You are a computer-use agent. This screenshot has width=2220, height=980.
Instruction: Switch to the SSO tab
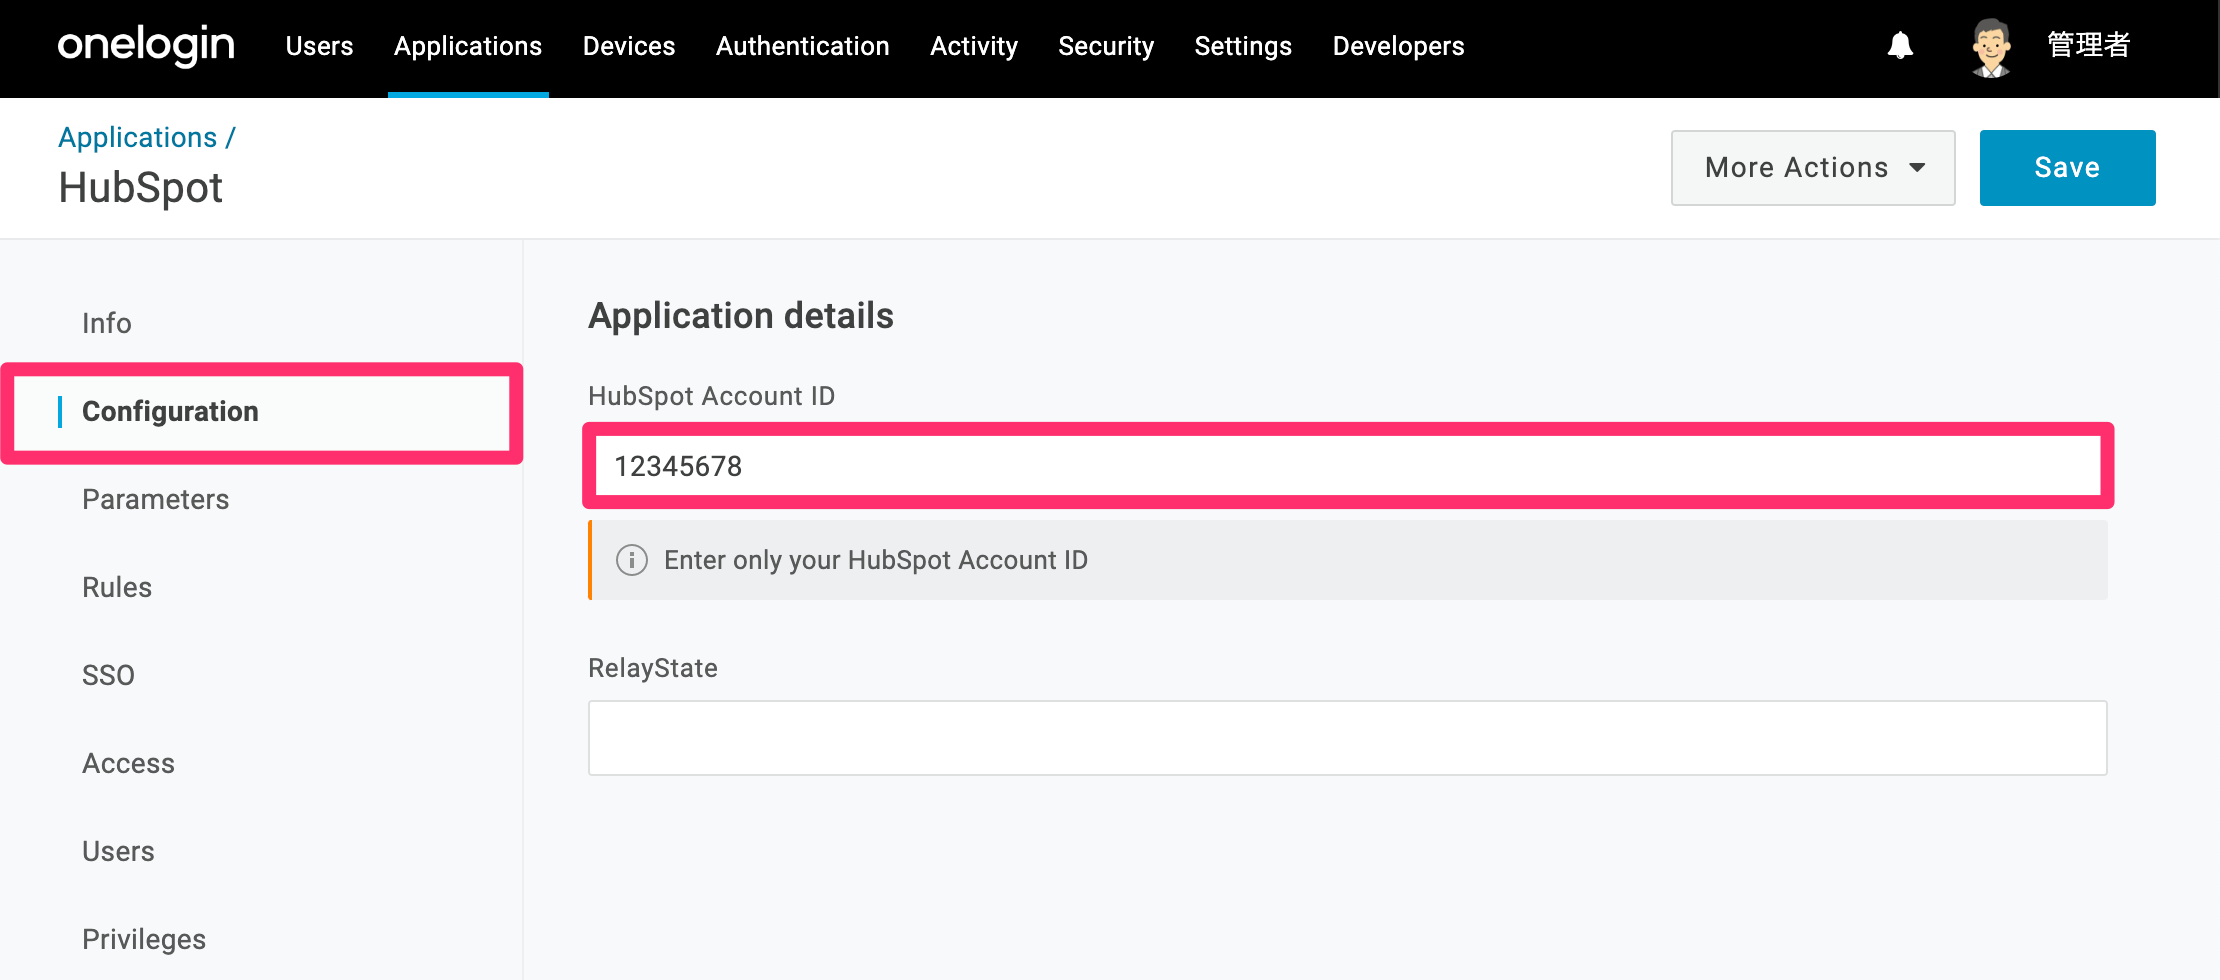[x=108, y=675]
